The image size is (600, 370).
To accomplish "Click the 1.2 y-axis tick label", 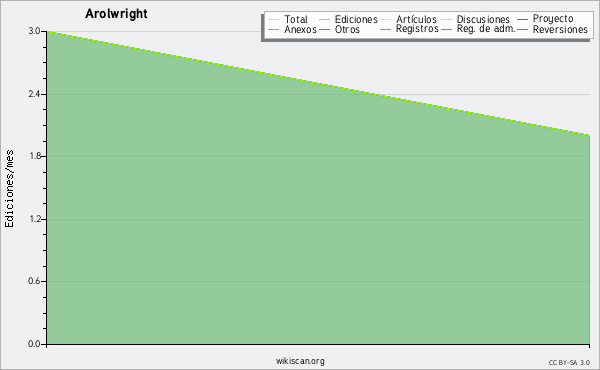I will pos(34,219).
